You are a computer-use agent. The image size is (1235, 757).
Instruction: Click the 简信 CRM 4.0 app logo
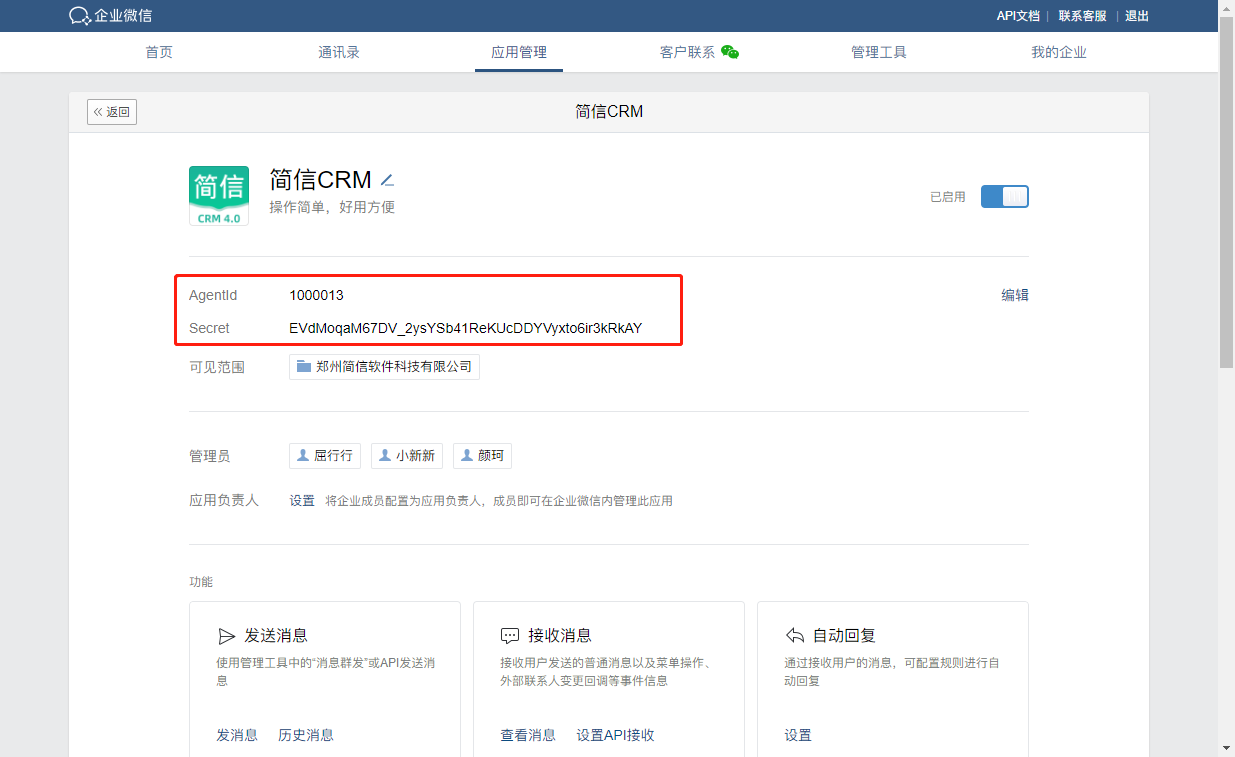click(x=219, y=196)
